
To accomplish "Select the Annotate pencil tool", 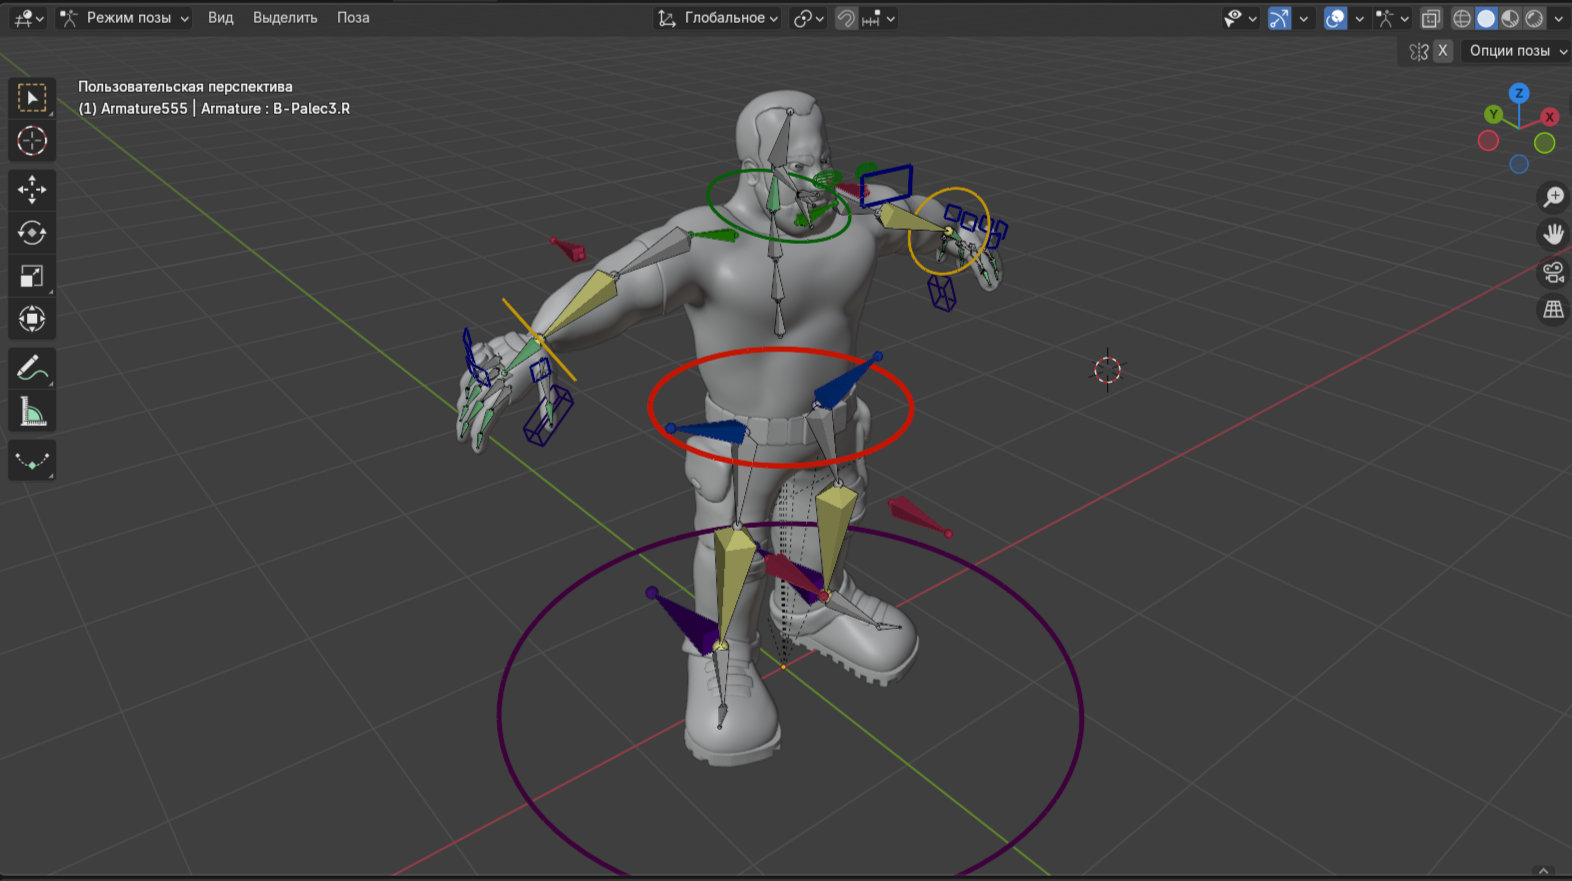I will pyautogui.click(x=32, y=368).
